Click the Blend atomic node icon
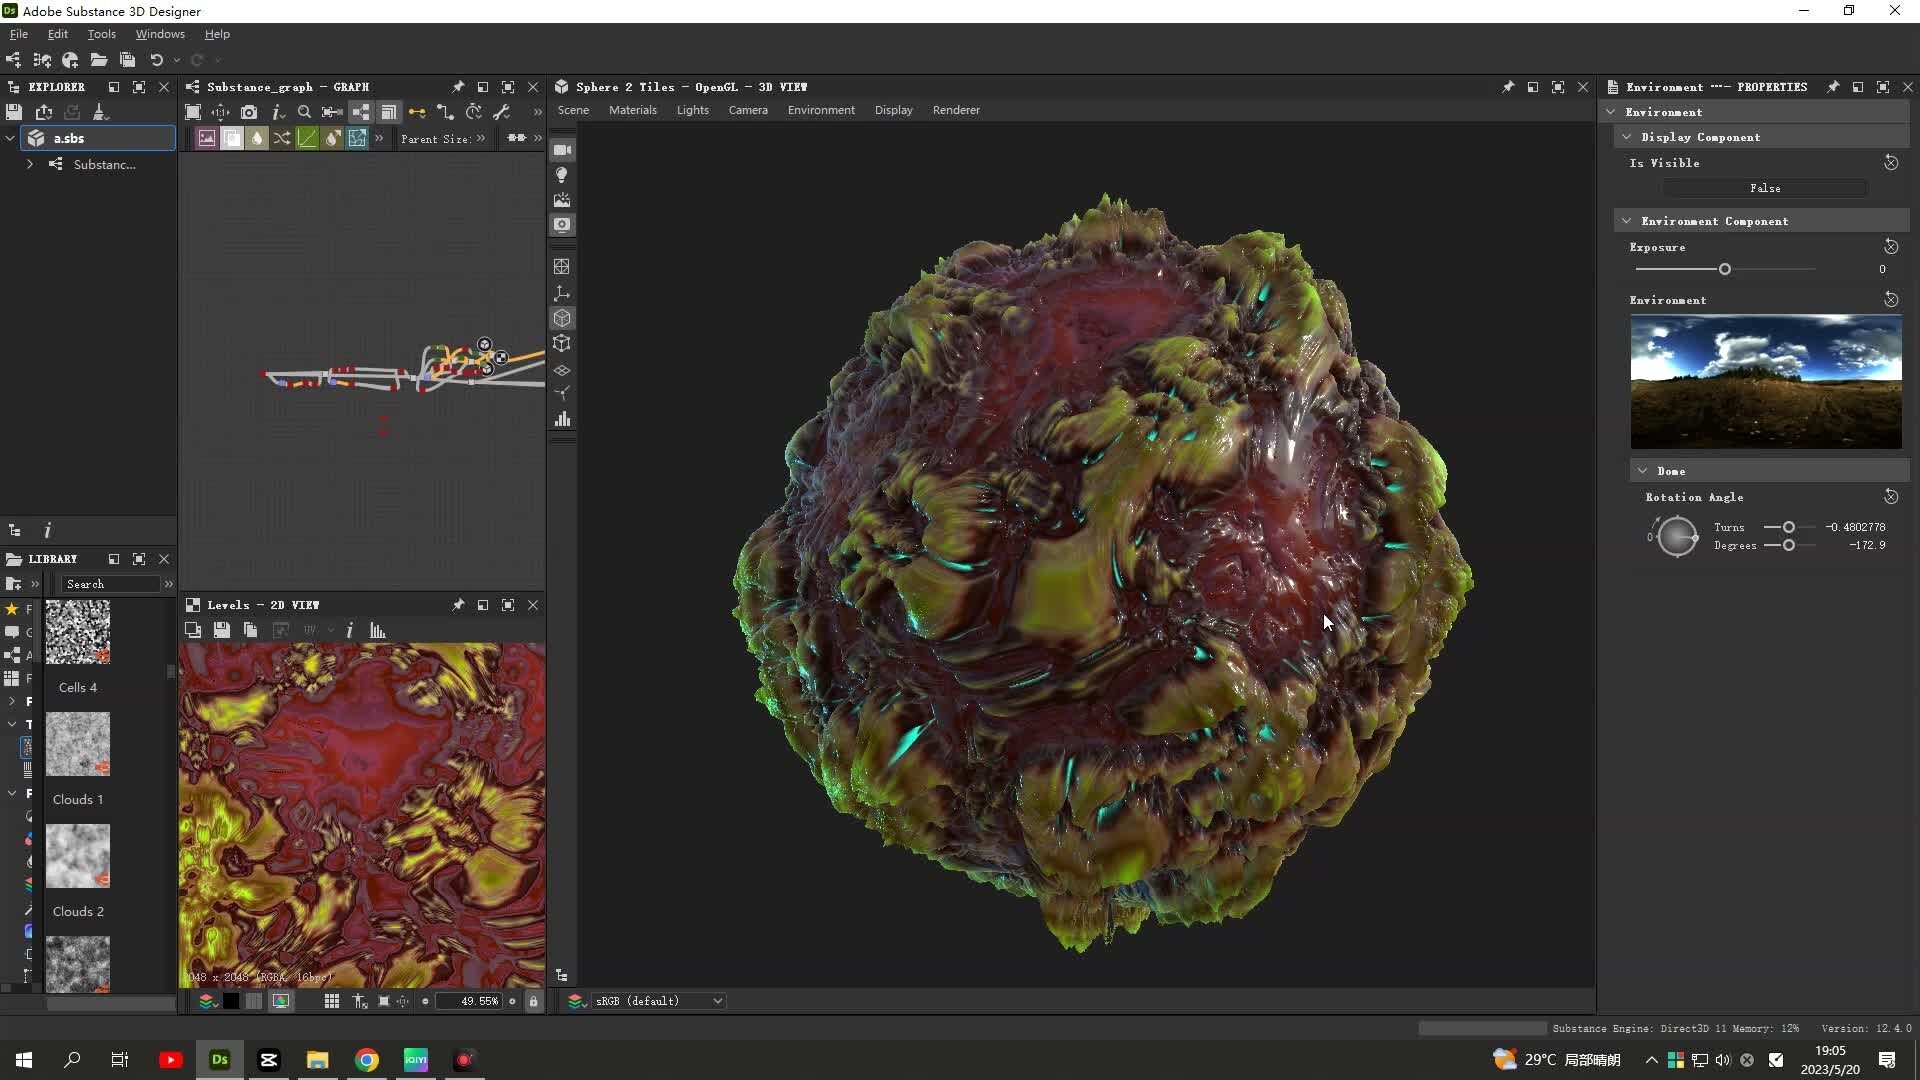The image size is (1920, 1080). point(231,138)
